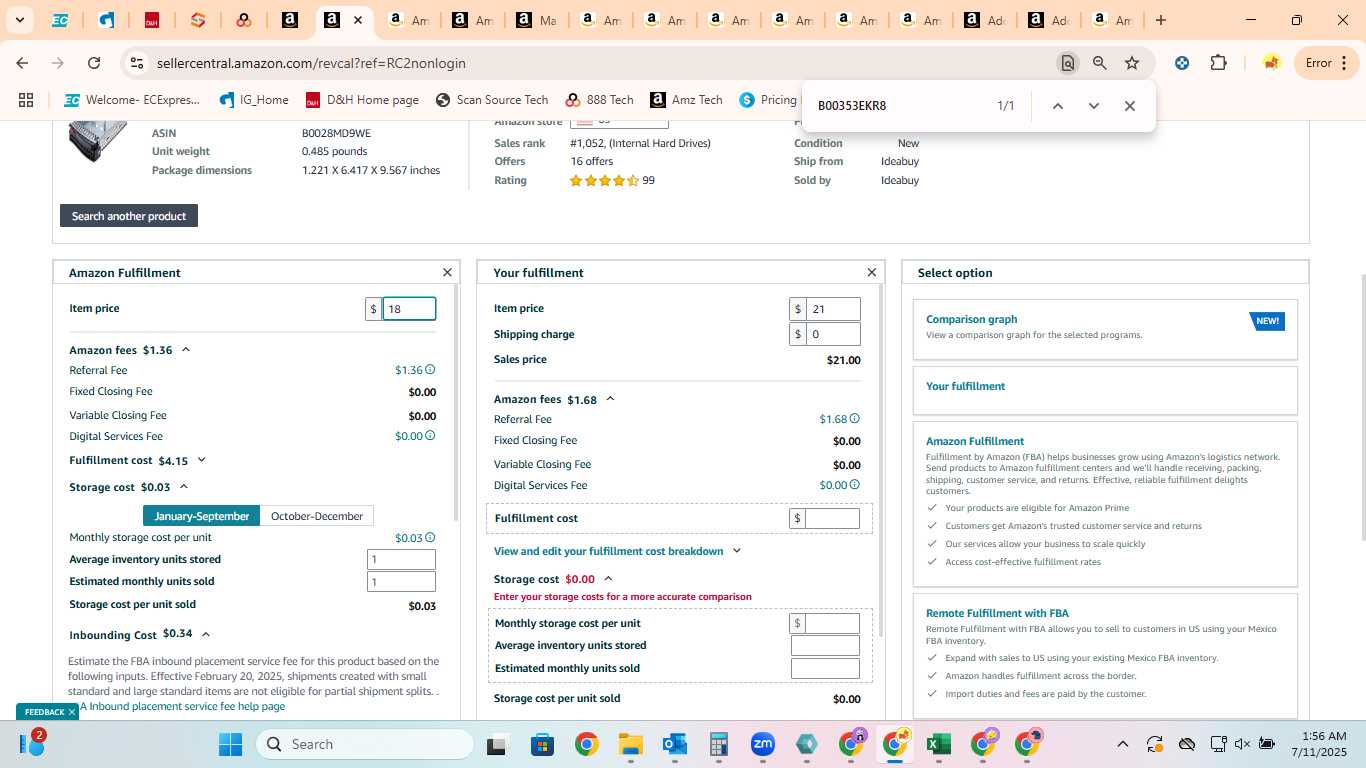This screenshot has width=1366, height=768.
Task: Click the Windows taskbar Search box
Action: coord(365,744)
